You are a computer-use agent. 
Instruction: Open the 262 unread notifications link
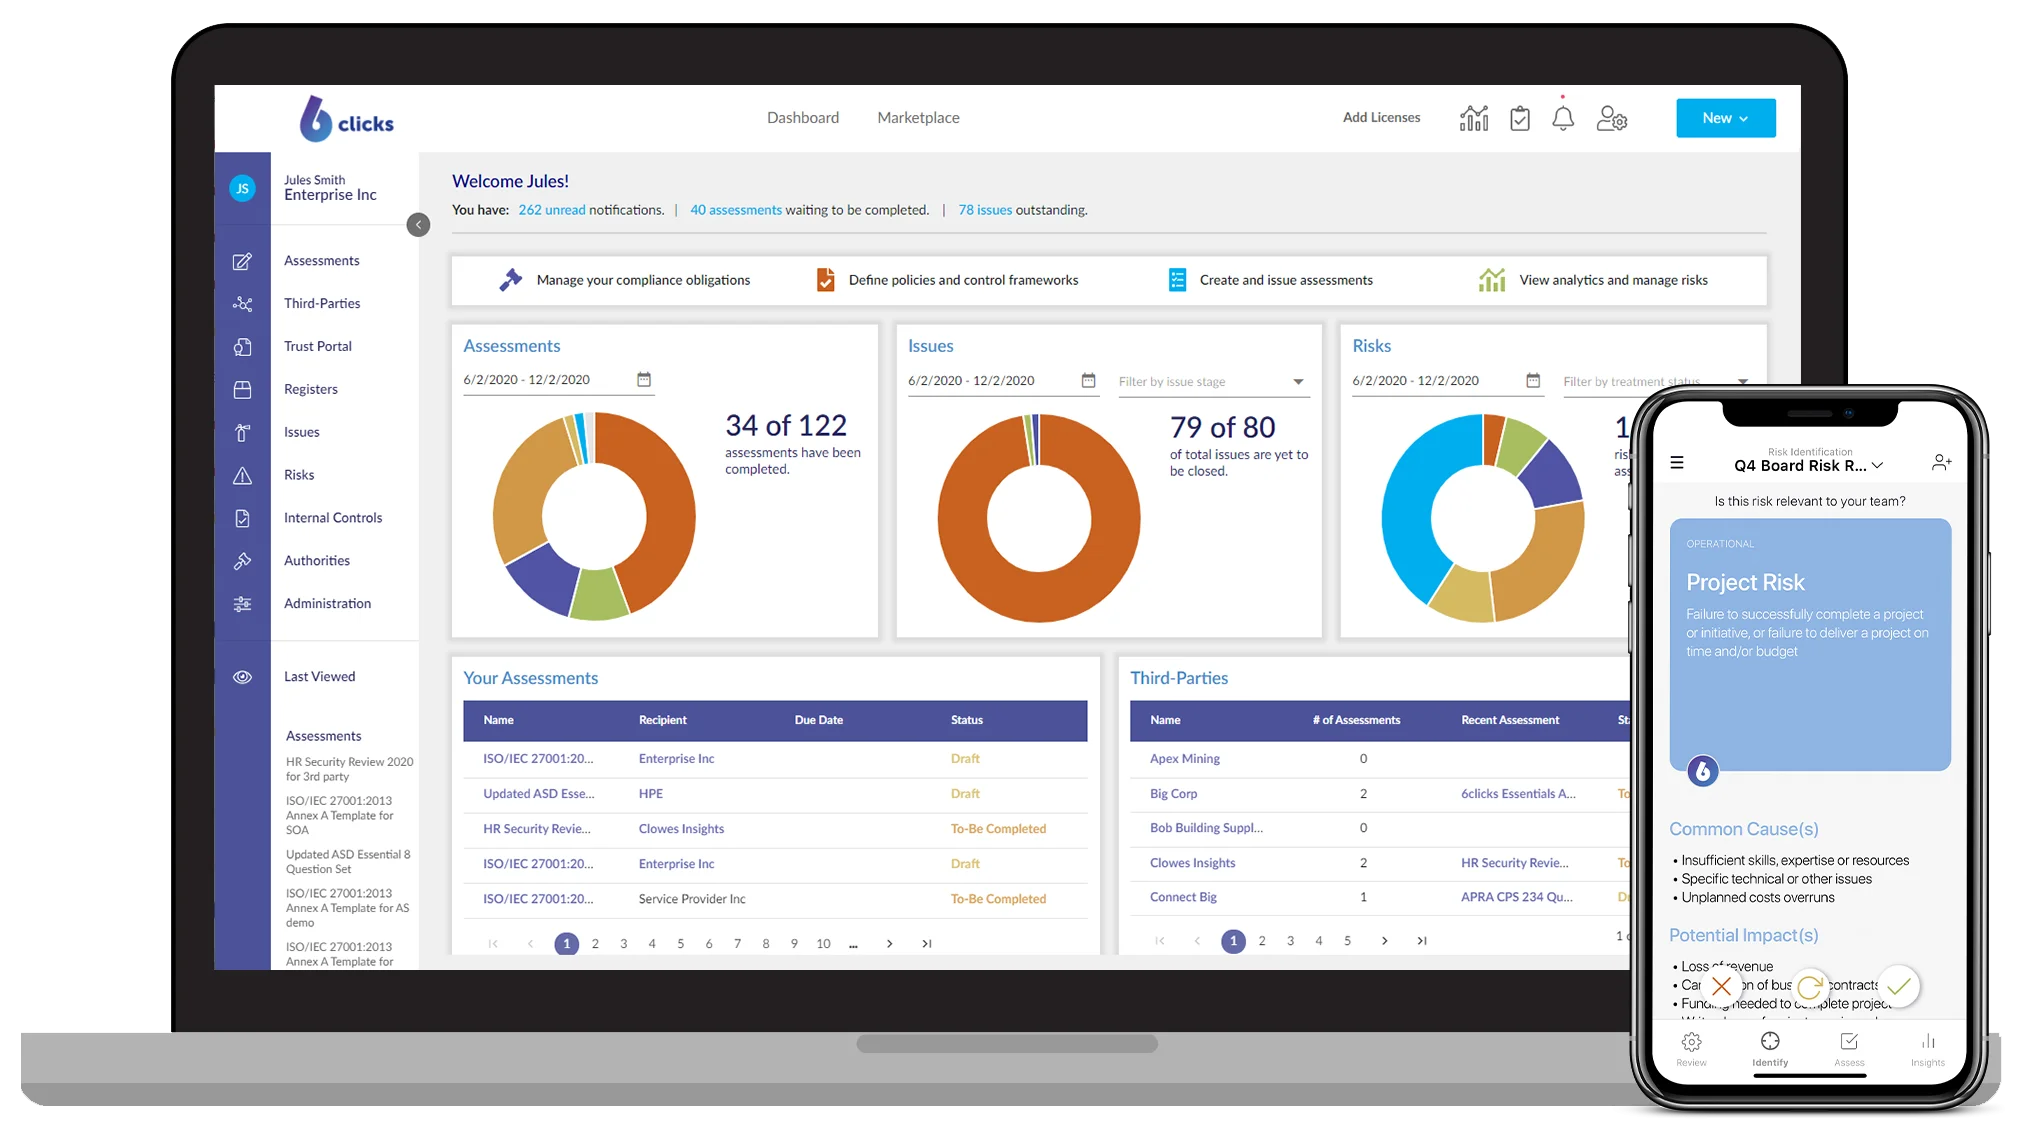tap(552, 210)
